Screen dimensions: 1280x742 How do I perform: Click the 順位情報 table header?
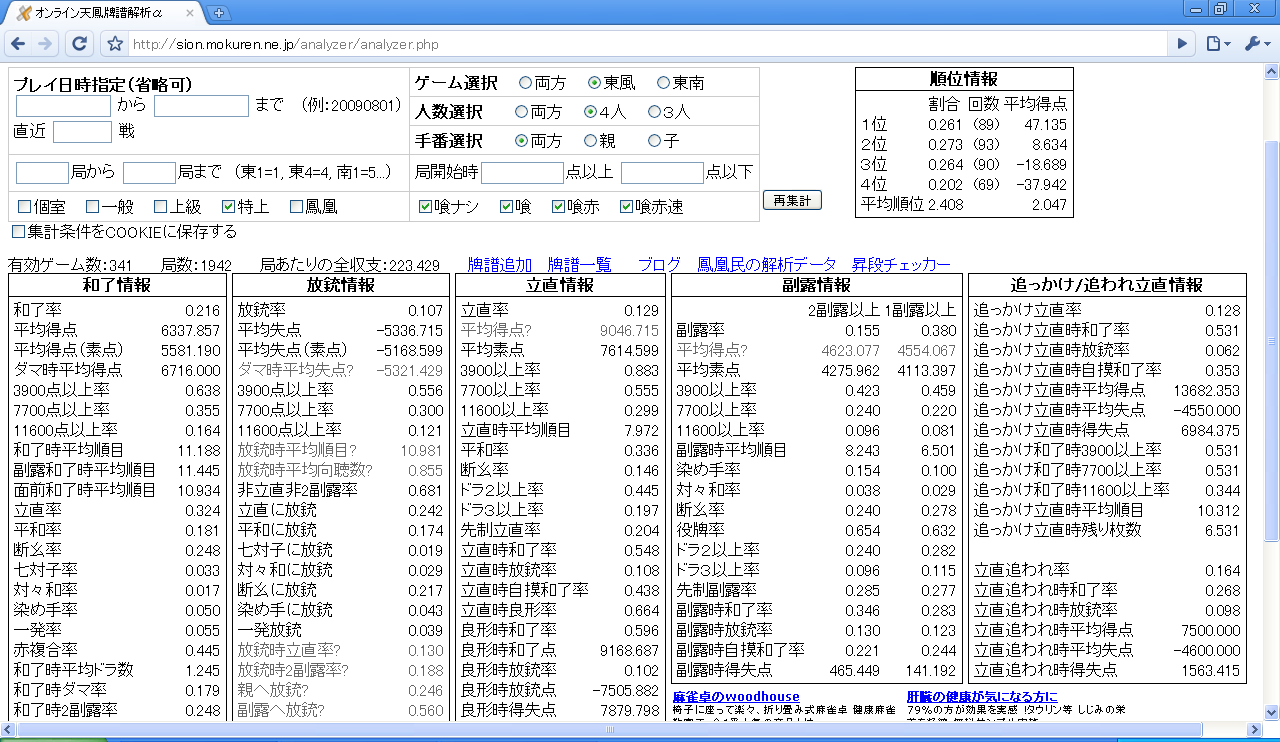coord(964,79)
